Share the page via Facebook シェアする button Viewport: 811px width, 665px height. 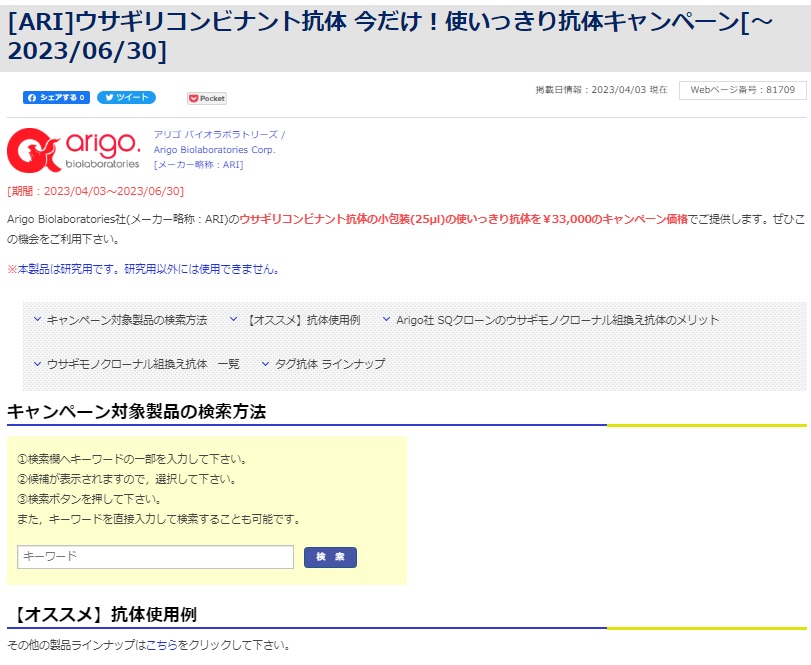(x=56, y=97)
